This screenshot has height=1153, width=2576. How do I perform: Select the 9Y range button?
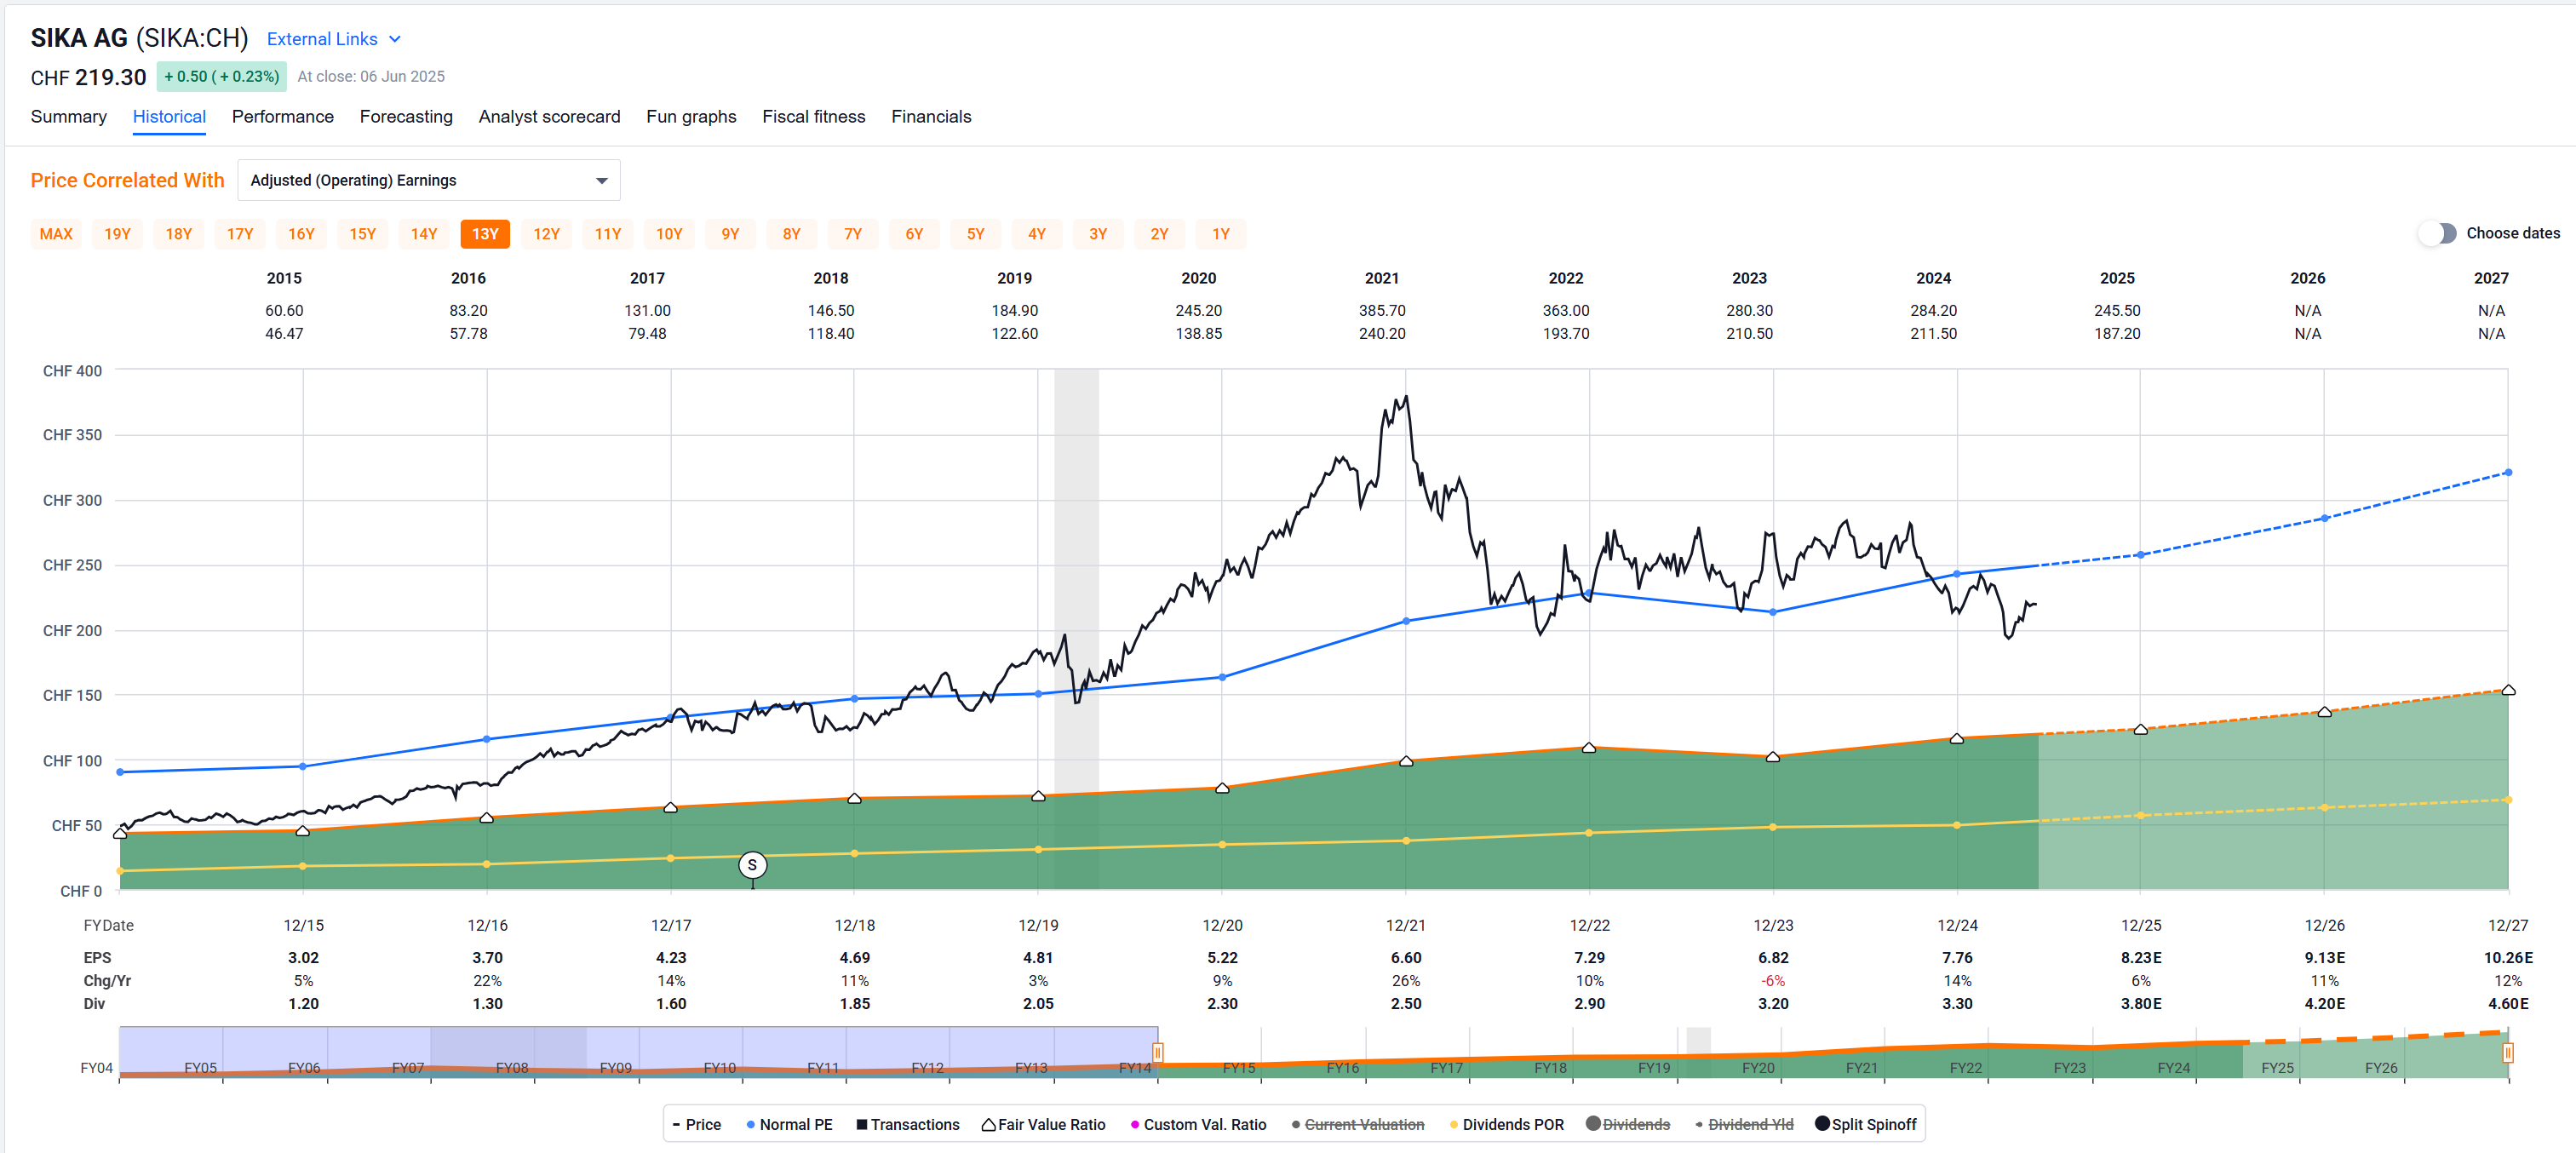coord(731,234)
